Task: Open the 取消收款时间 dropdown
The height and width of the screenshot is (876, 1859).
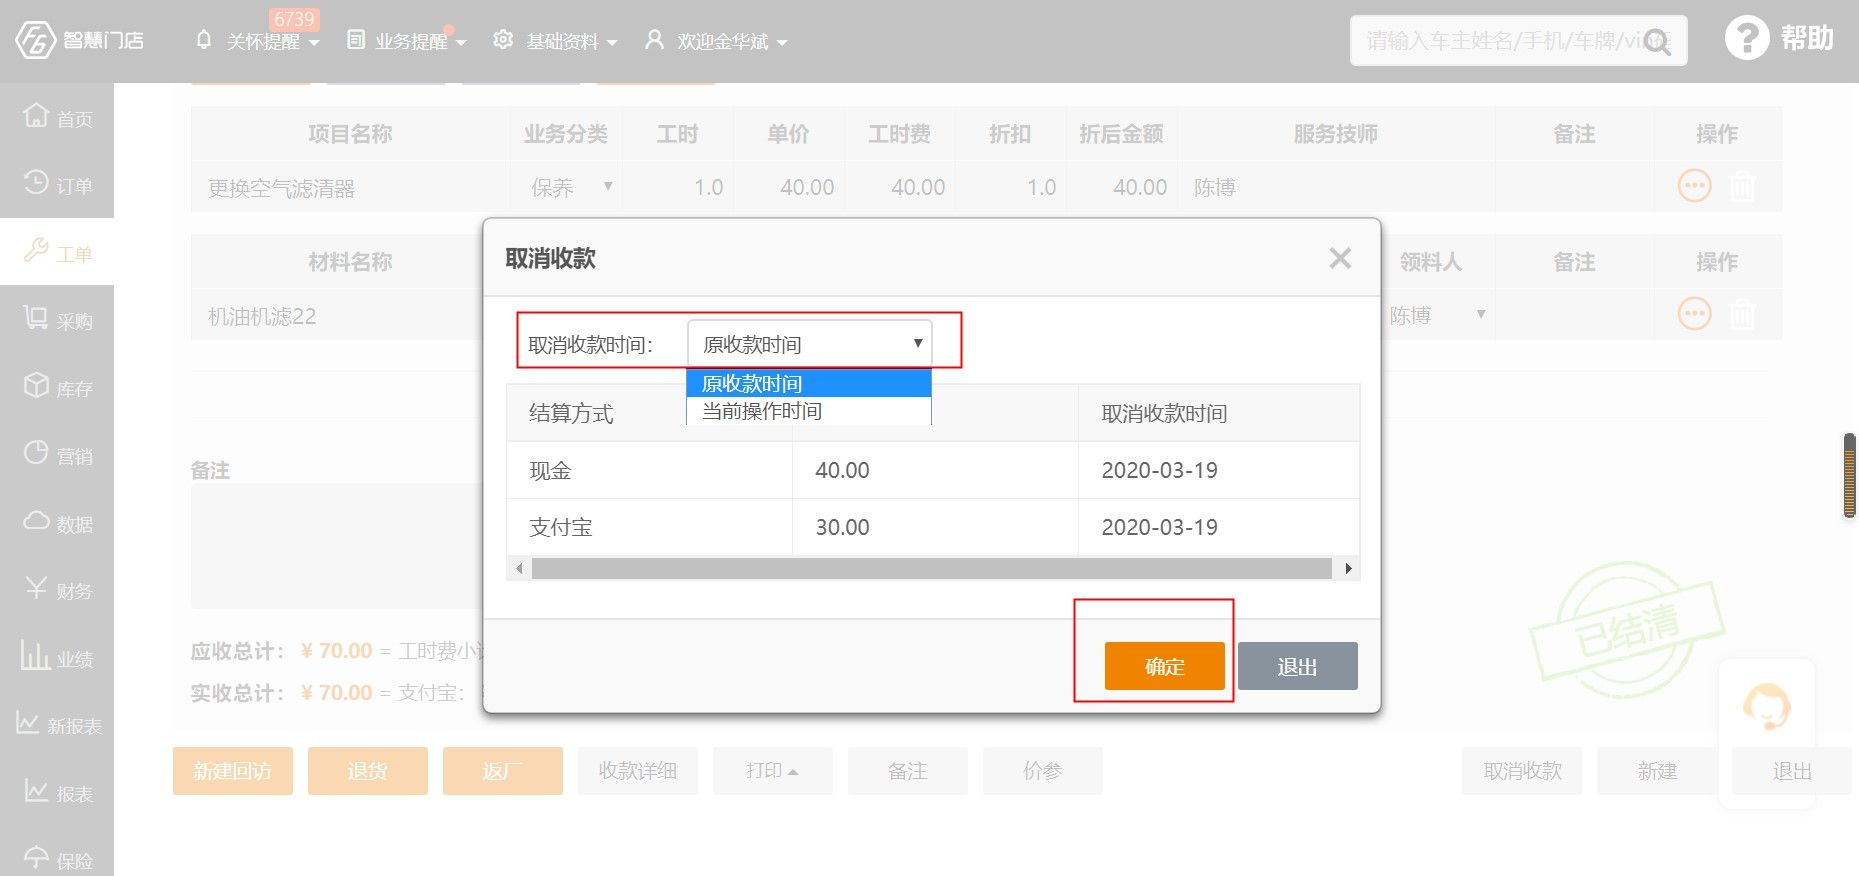Action: click(x=809, y=344)
